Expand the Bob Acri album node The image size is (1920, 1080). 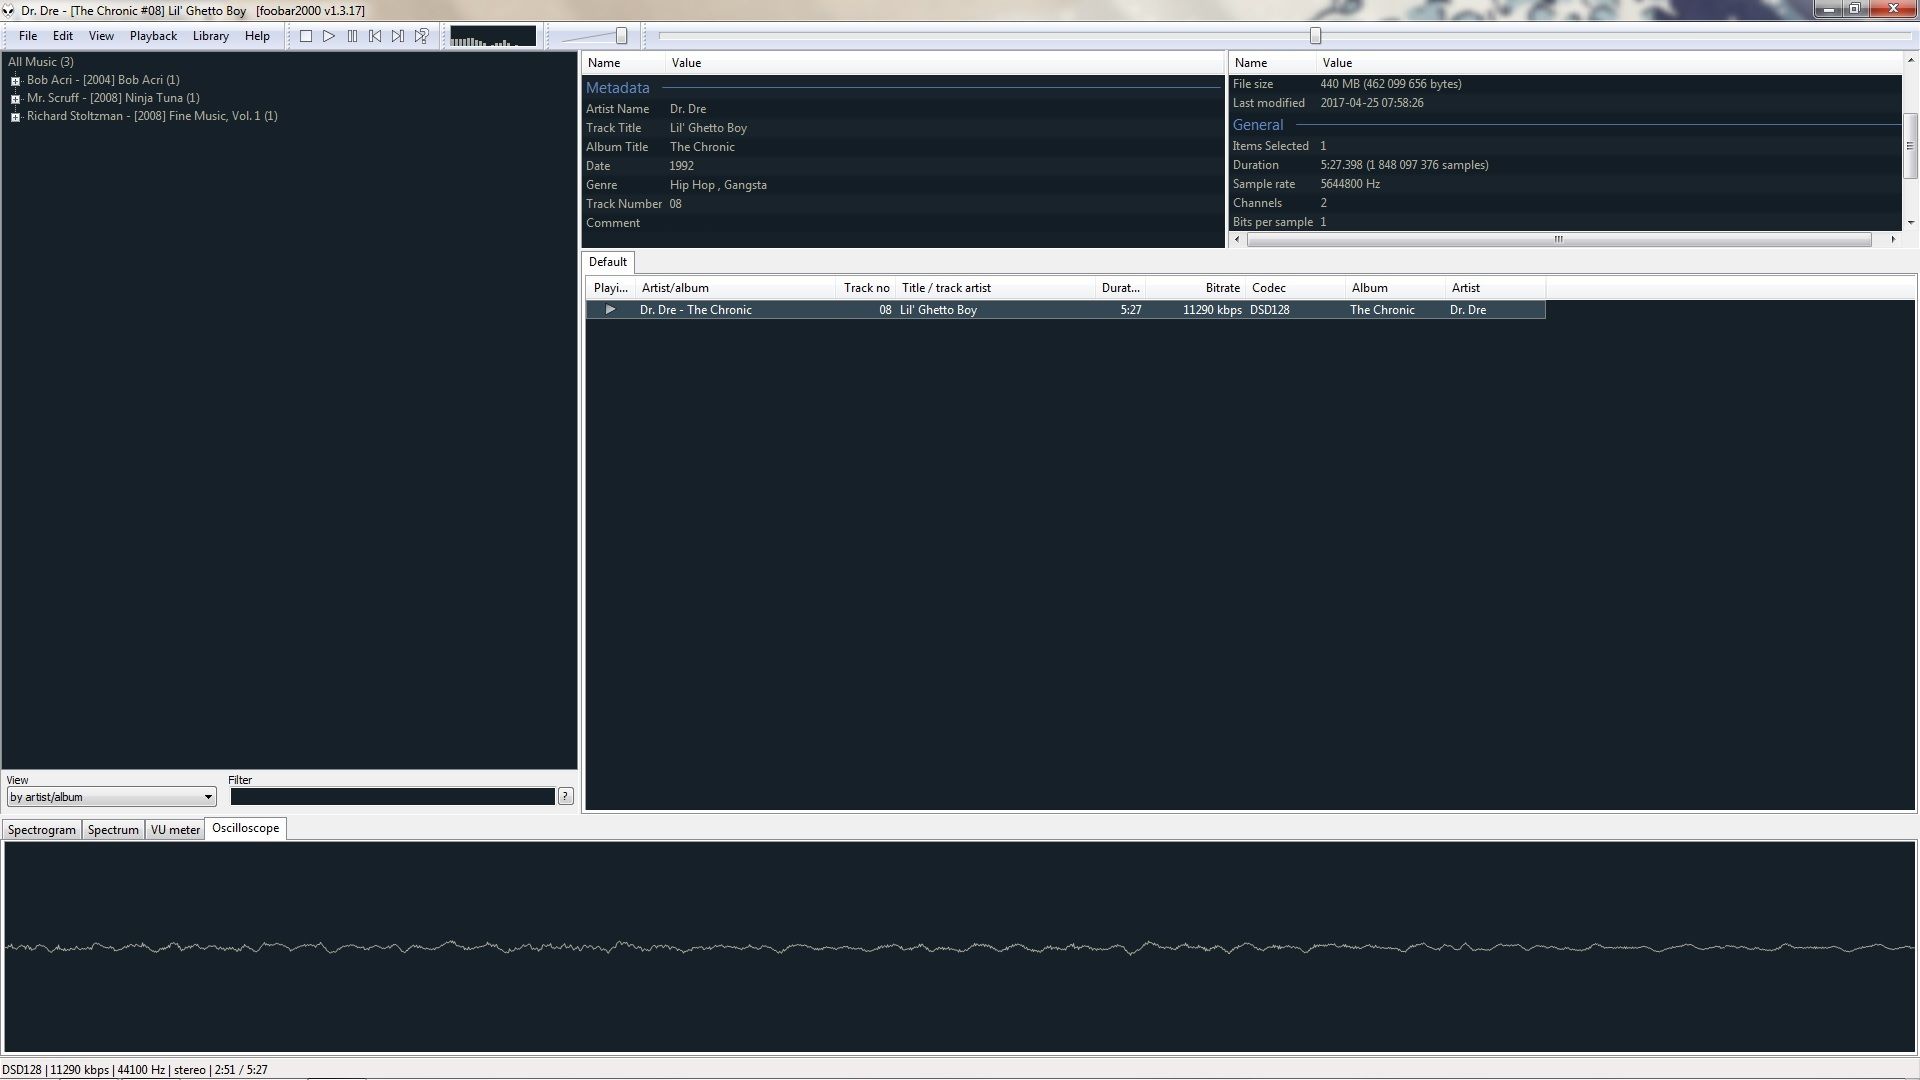tap(15, 81)
